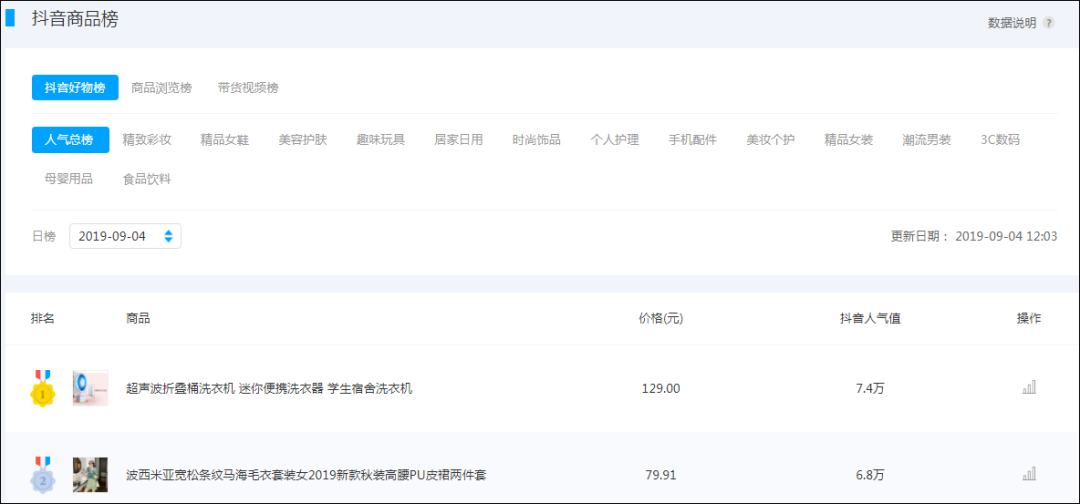Screen dimensions: 1080x504
Task: Choose the 个人护理 category
Action: (614, 140)
